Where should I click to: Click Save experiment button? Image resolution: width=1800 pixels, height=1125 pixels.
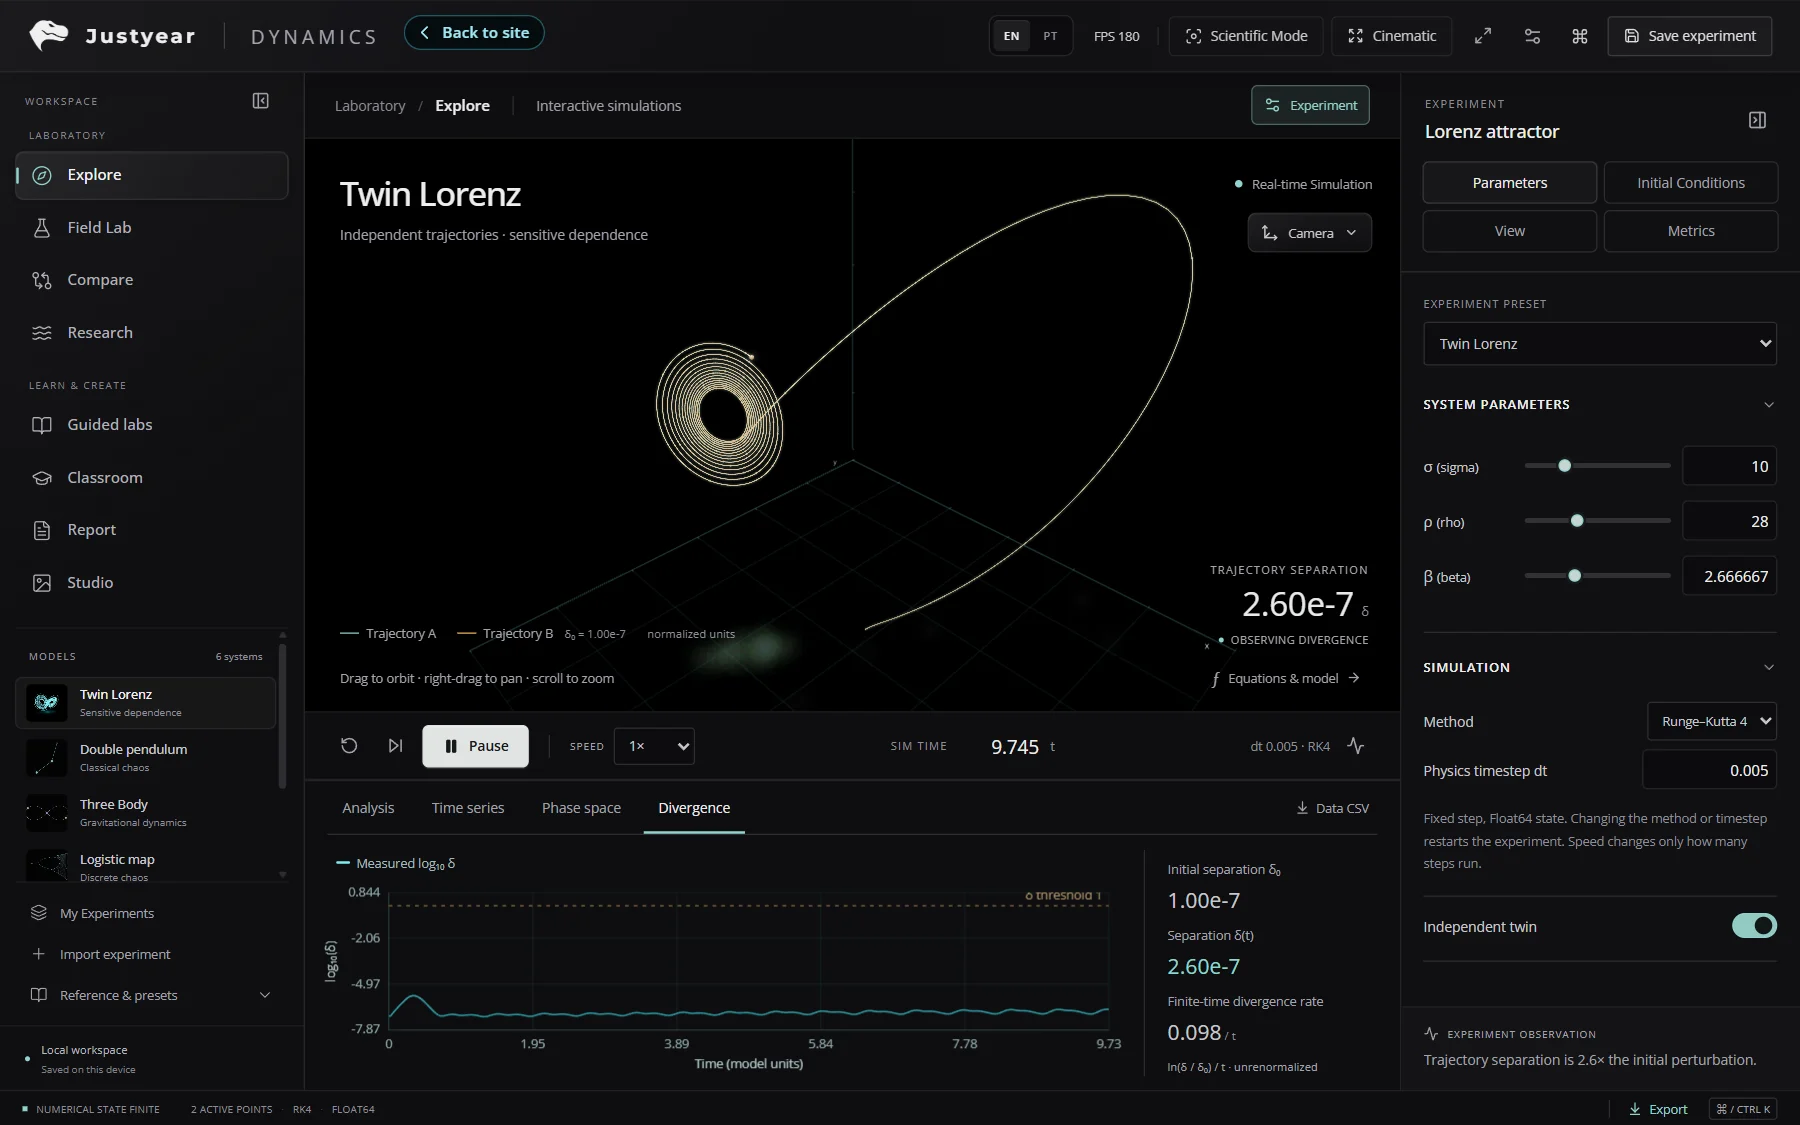1689,36
